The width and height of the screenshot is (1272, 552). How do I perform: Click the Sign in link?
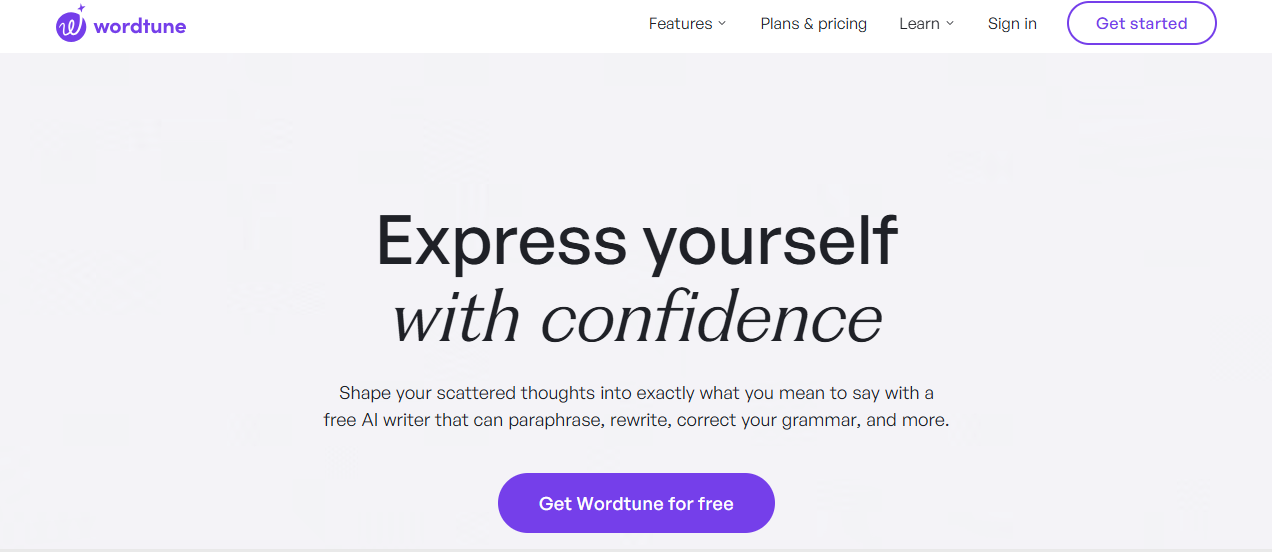tap(1012, 24)
